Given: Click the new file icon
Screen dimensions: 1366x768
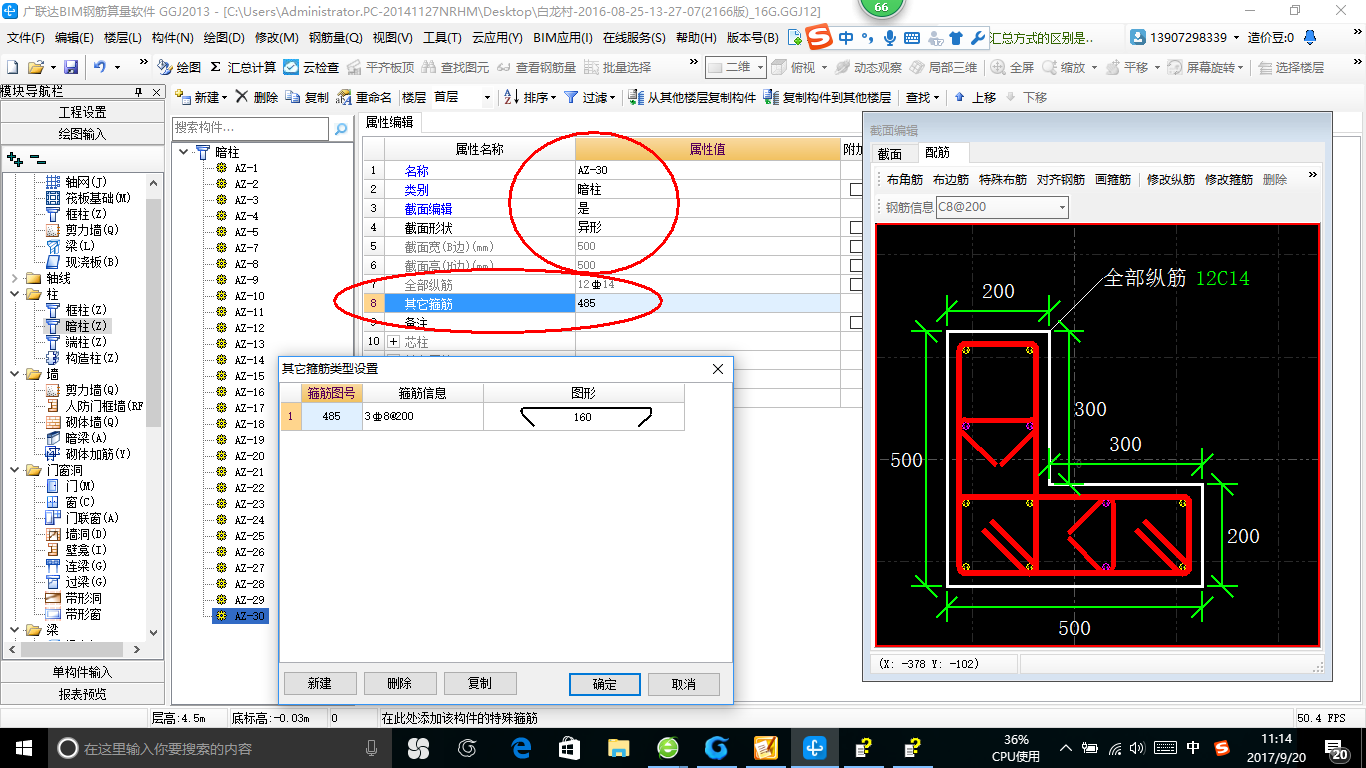Looking at the screenshot, I should [12, 67].
